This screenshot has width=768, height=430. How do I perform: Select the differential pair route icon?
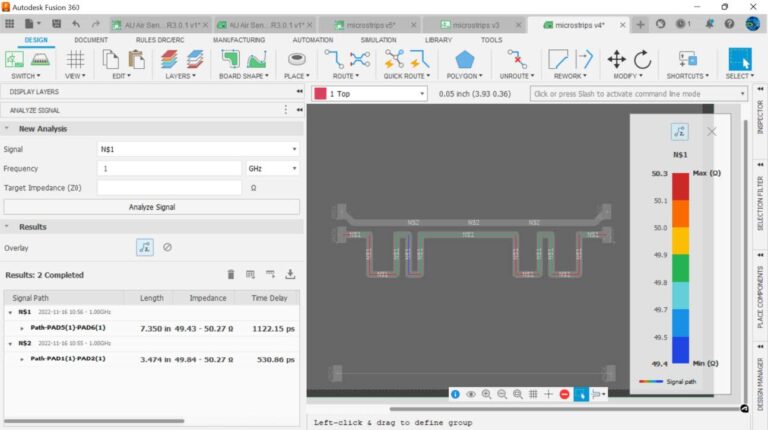pyautogui.click(x=360, y=59)
